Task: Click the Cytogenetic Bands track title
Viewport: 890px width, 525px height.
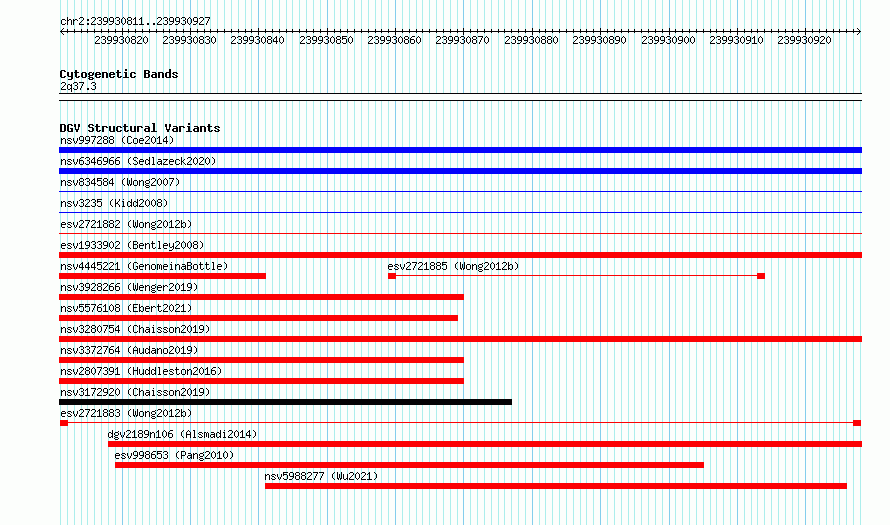Action: [x=119, y=74]
